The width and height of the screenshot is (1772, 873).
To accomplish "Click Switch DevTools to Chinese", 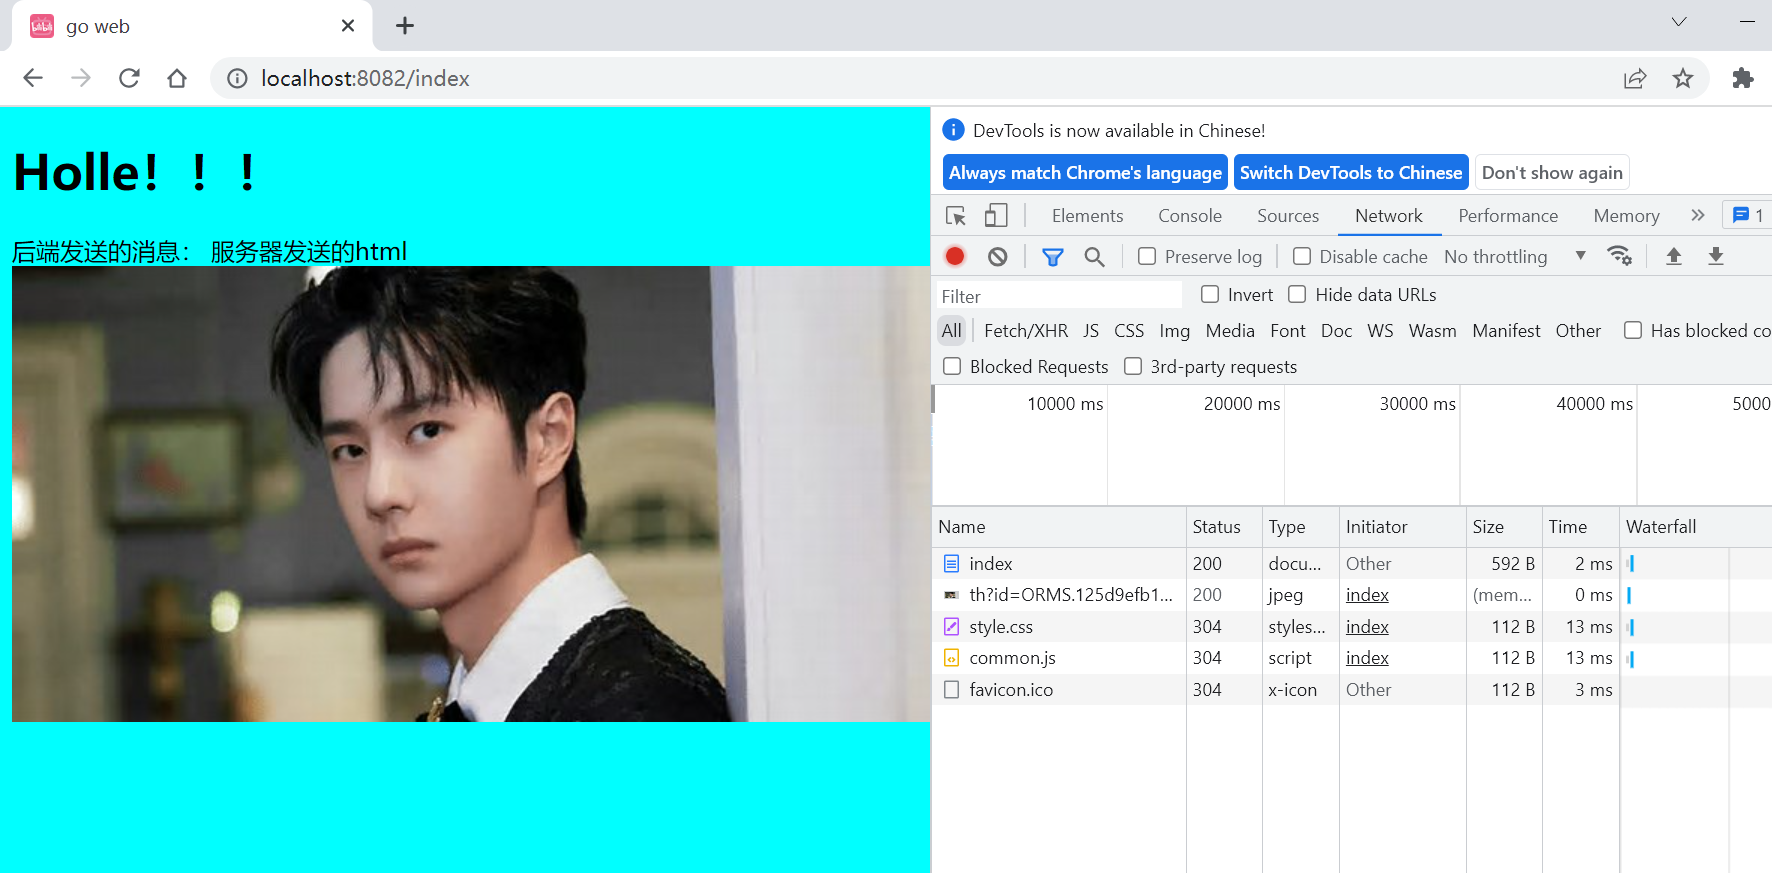I will tap(1351, 173).
